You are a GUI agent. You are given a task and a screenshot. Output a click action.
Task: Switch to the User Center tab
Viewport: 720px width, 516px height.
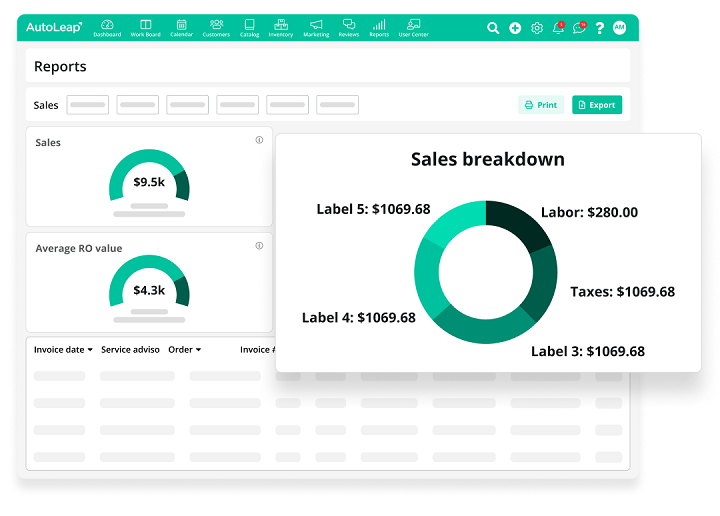pyautogui.click(x=413, y=28)
